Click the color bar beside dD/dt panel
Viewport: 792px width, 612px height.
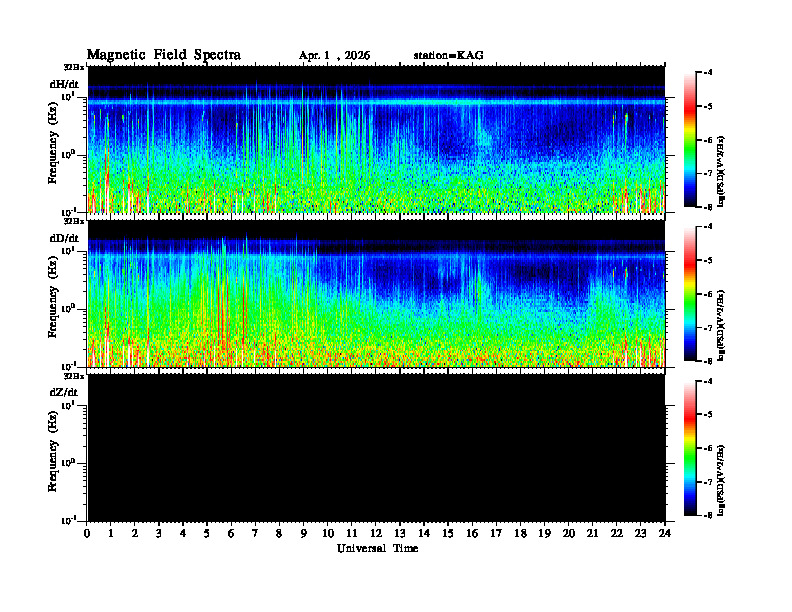(689, 294)
